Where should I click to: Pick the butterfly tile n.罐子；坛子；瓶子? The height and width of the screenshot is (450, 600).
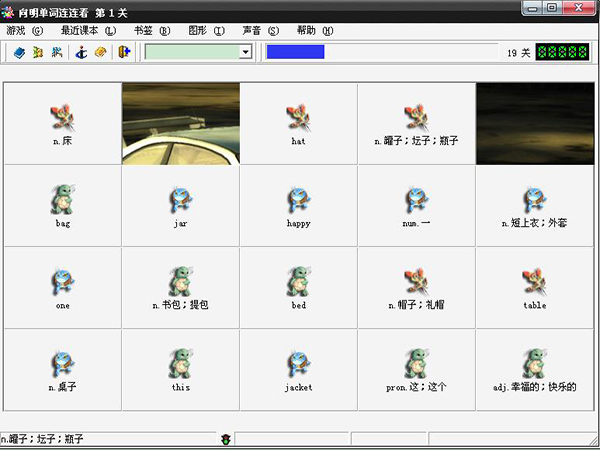pos(416,124)
